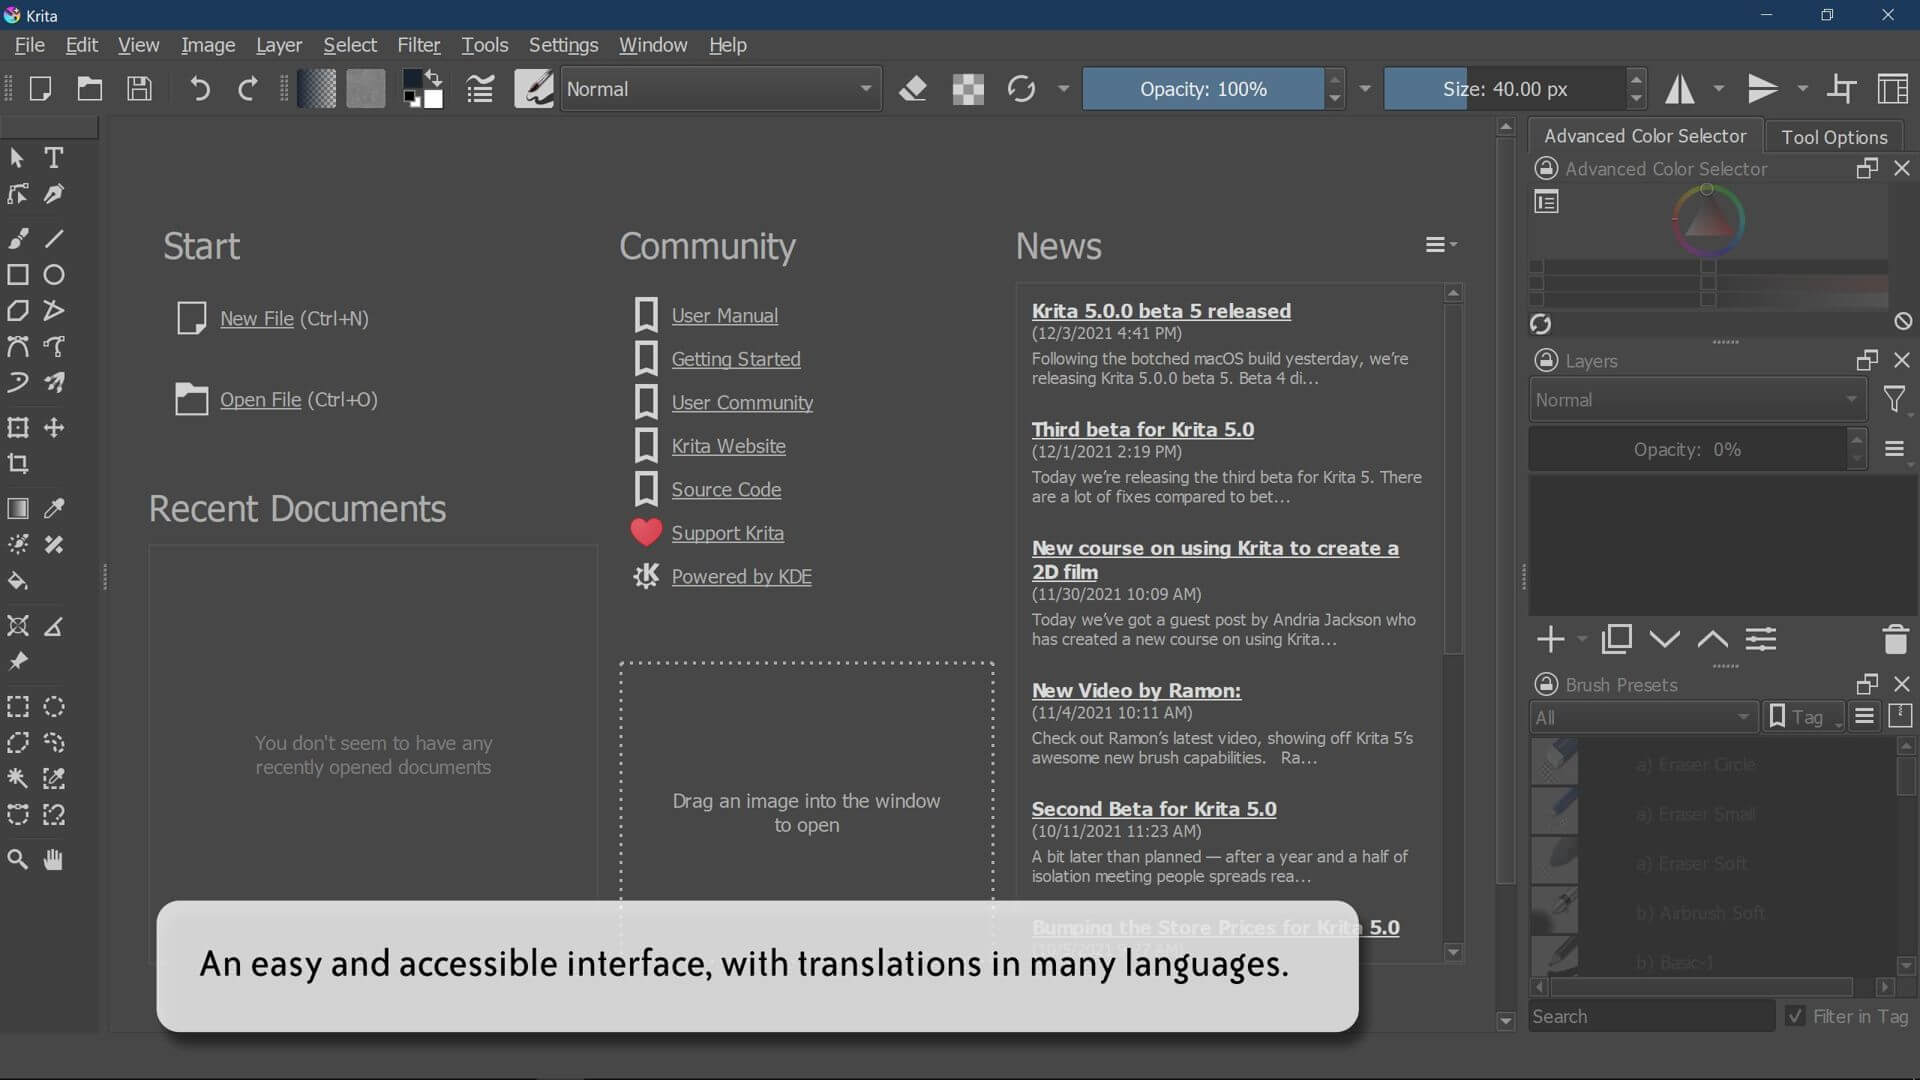Viewport: 1920px width, 1080px height.
Task: Select the Text tool in the toolbox
Action: click(x=54, y=158)
